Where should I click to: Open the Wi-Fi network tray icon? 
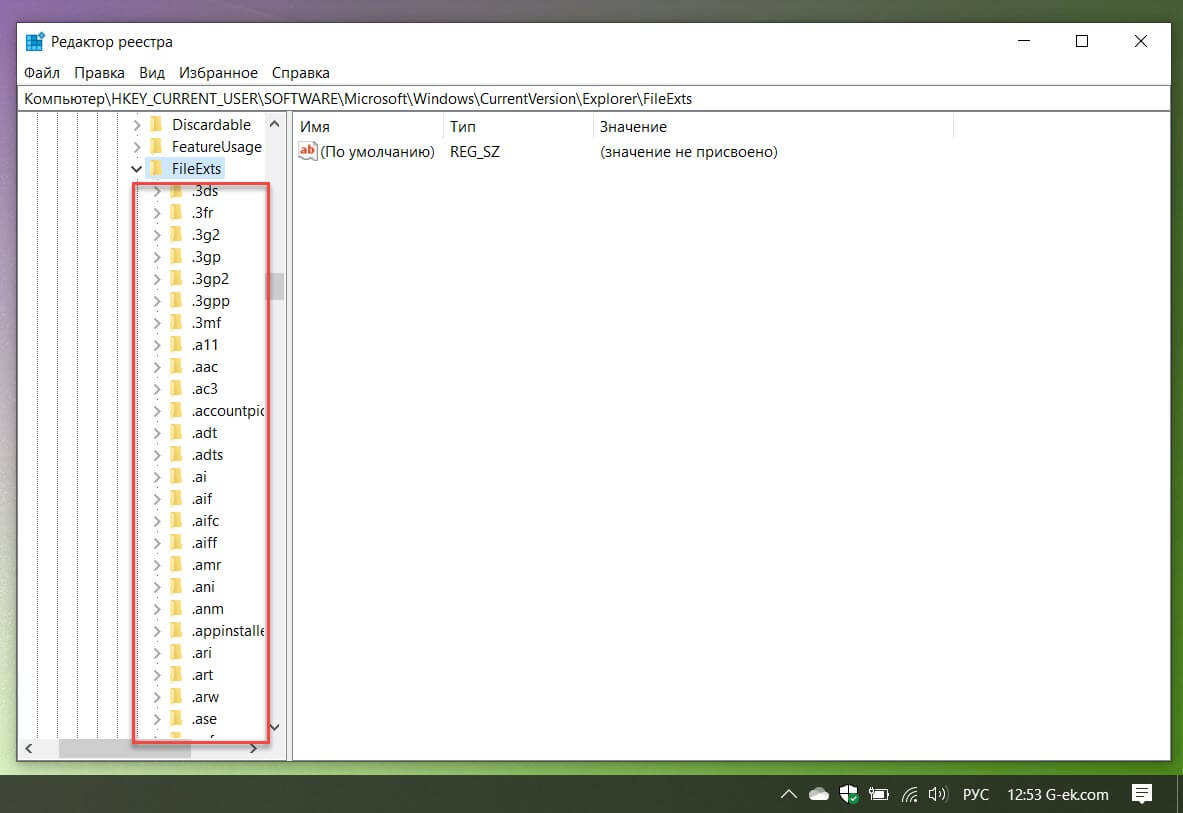pos(909,794)
